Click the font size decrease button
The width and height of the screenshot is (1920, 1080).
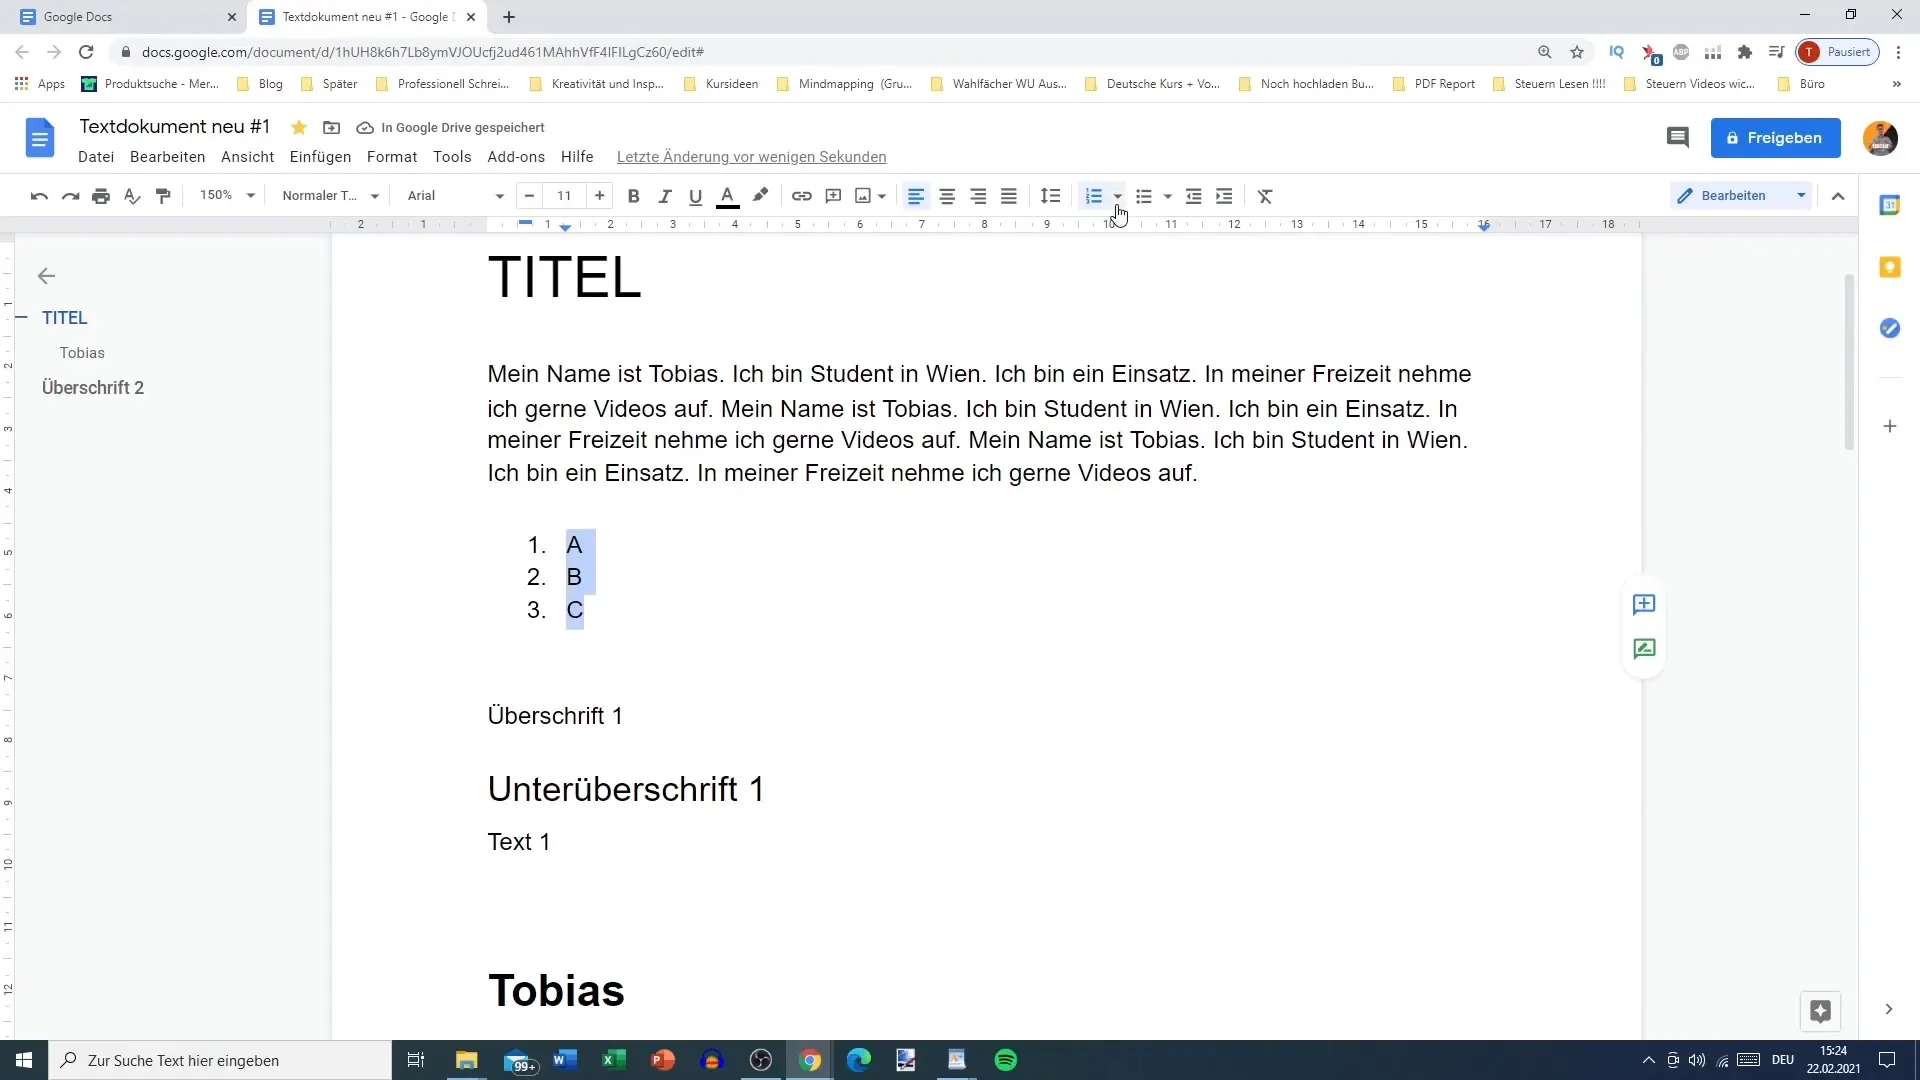(529, 195)
